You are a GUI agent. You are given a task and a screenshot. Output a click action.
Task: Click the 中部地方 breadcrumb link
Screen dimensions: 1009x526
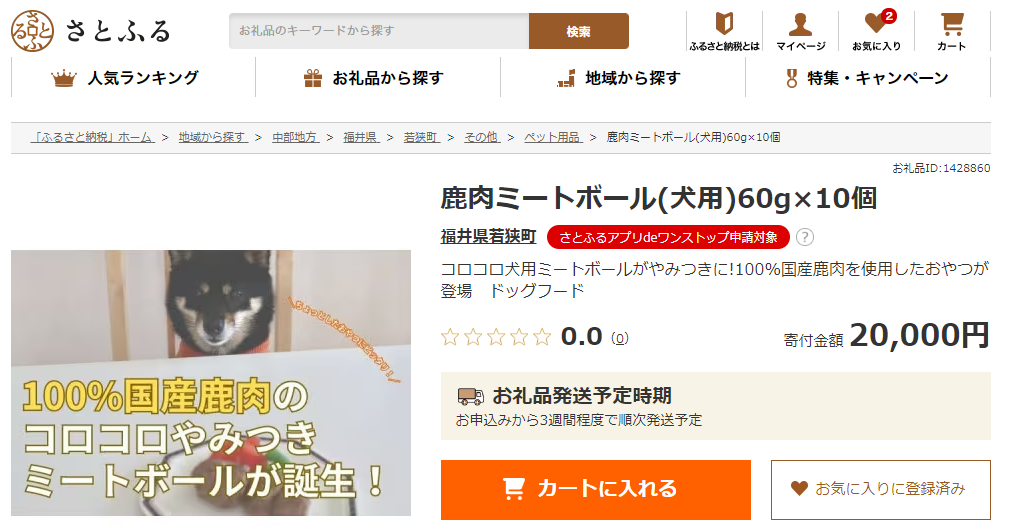pos(295,137)
